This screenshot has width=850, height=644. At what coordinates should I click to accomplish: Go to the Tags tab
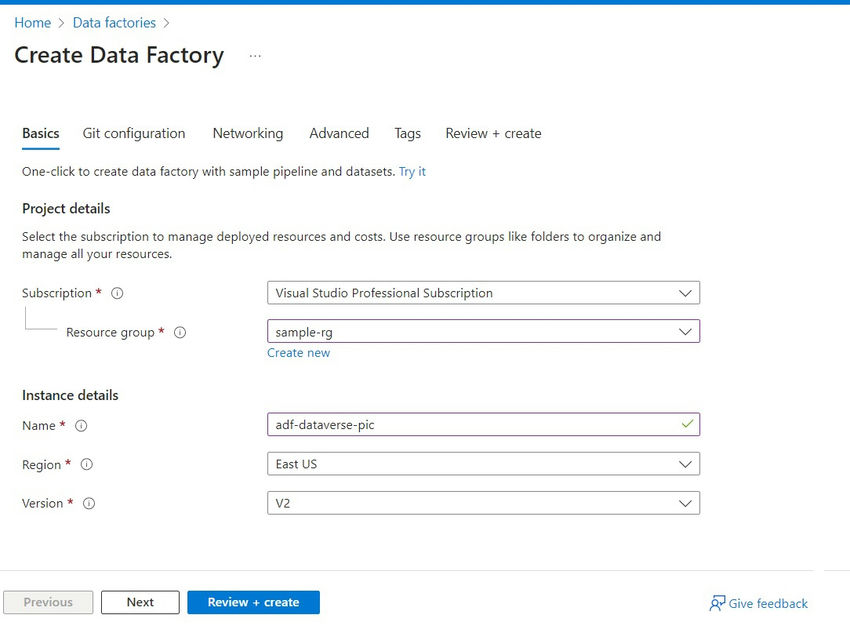pyautogui.click(x=407, y=133)
